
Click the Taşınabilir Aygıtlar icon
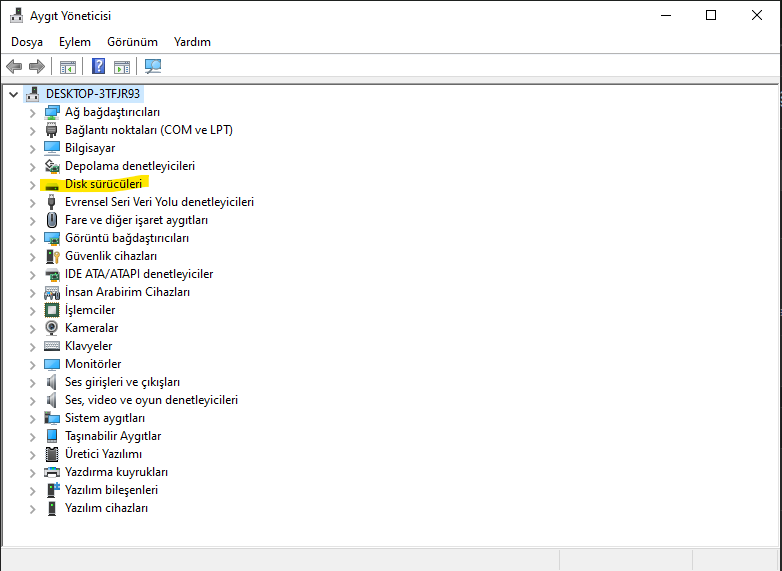click(52, 436)
